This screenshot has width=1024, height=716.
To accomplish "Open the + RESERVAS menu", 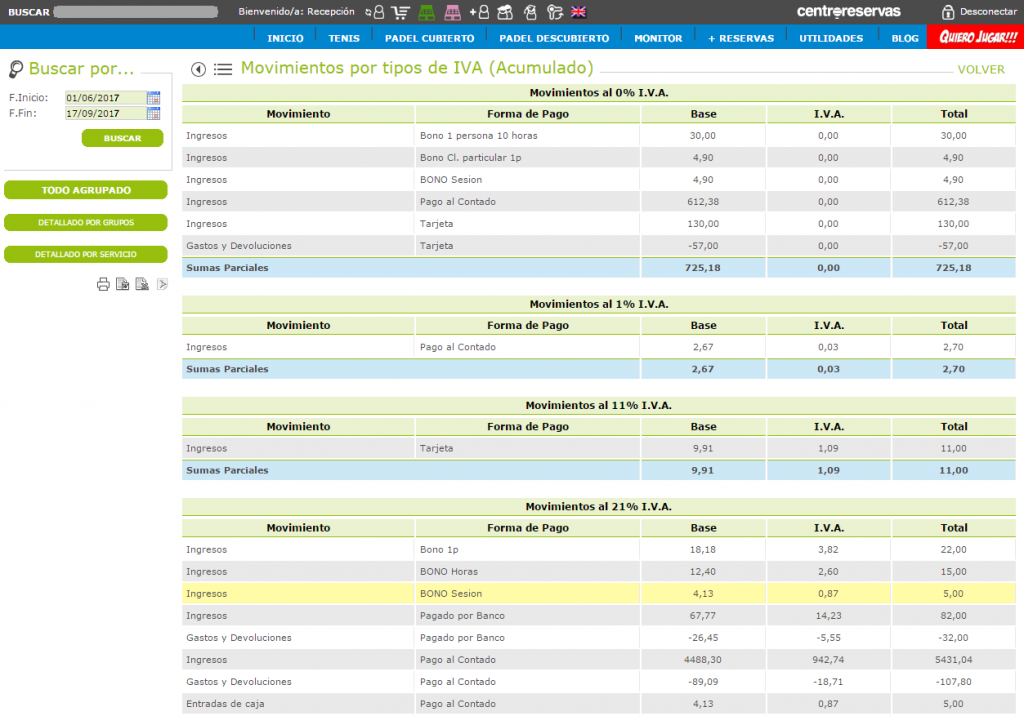I will (x=741, y=39).
